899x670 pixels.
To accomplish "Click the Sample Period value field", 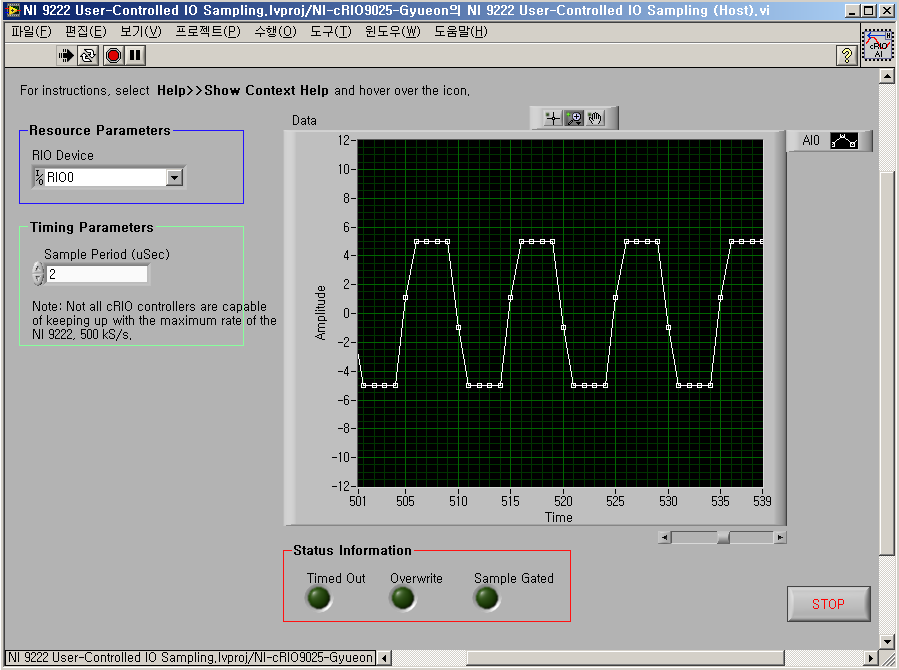I will click(x=97, y=274).
